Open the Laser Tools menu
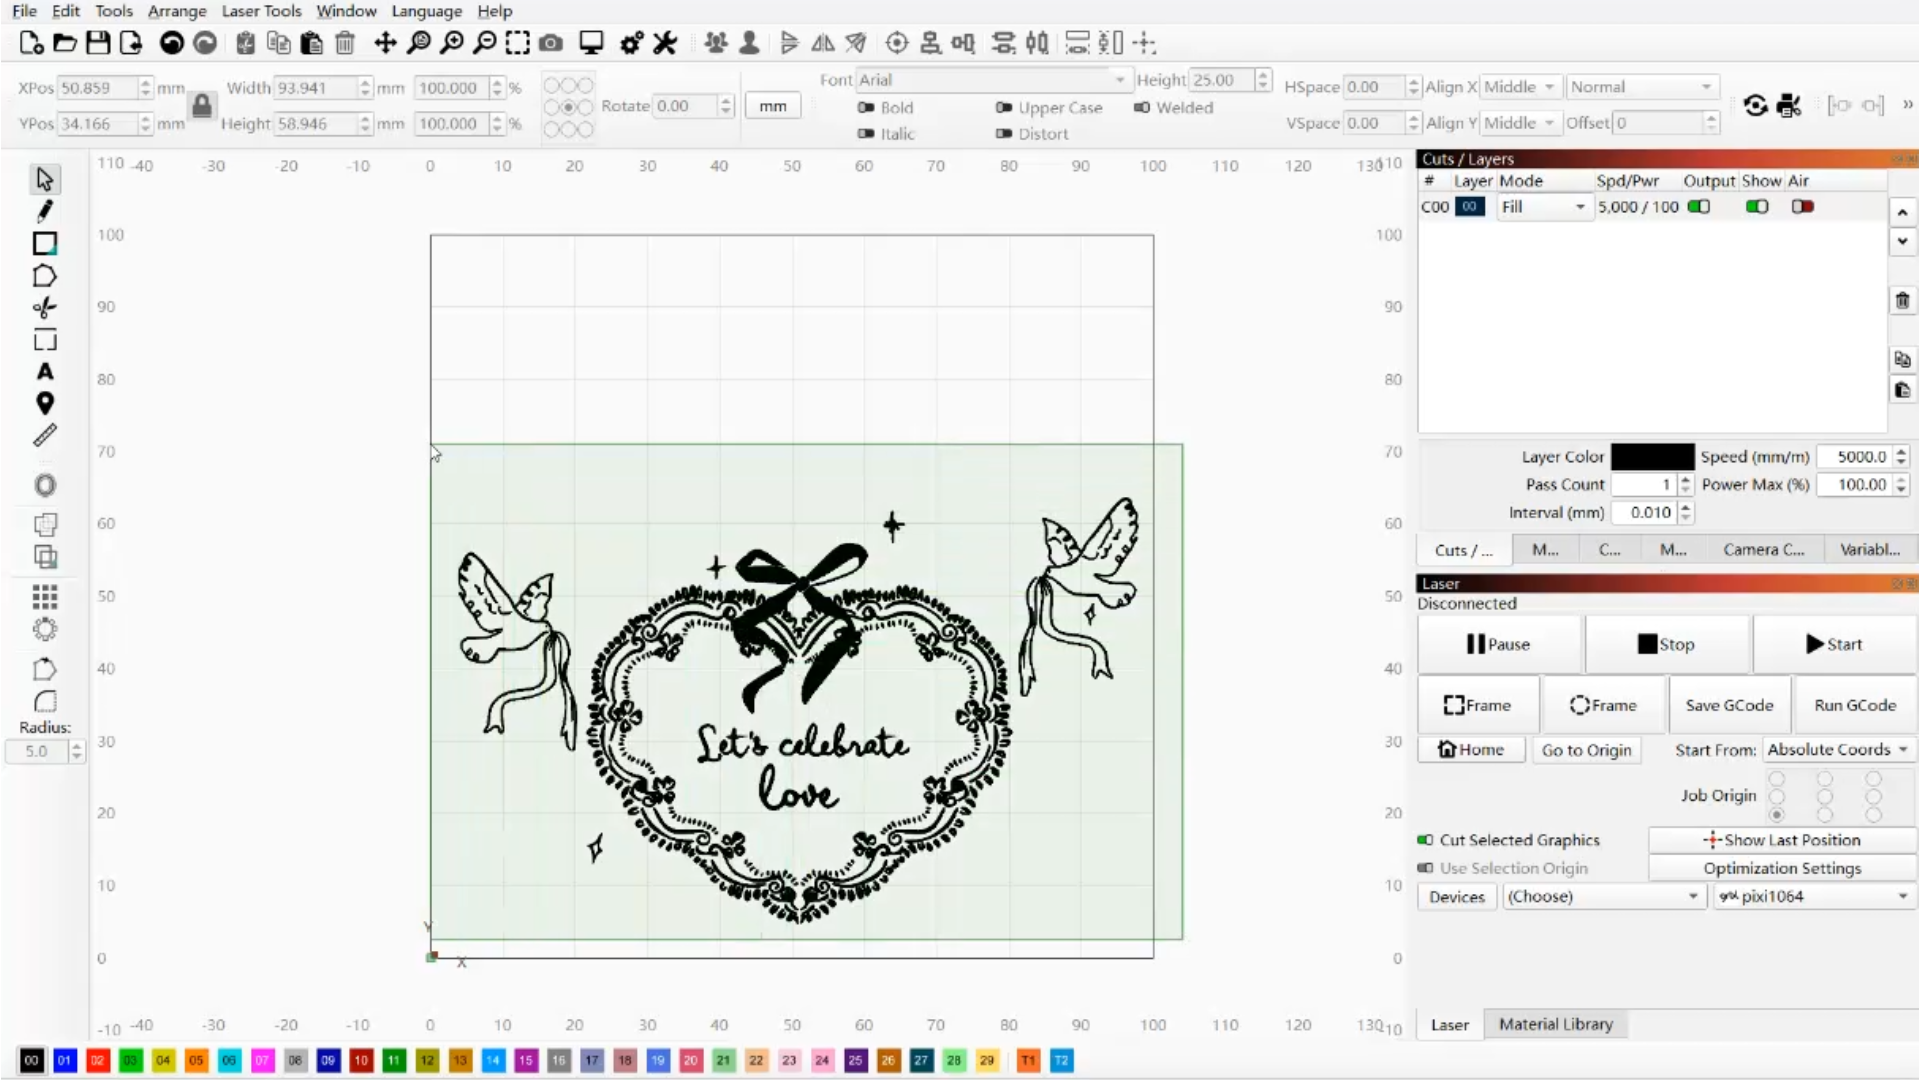This screenshot has width=1920, height=1080. coord(261,11)
